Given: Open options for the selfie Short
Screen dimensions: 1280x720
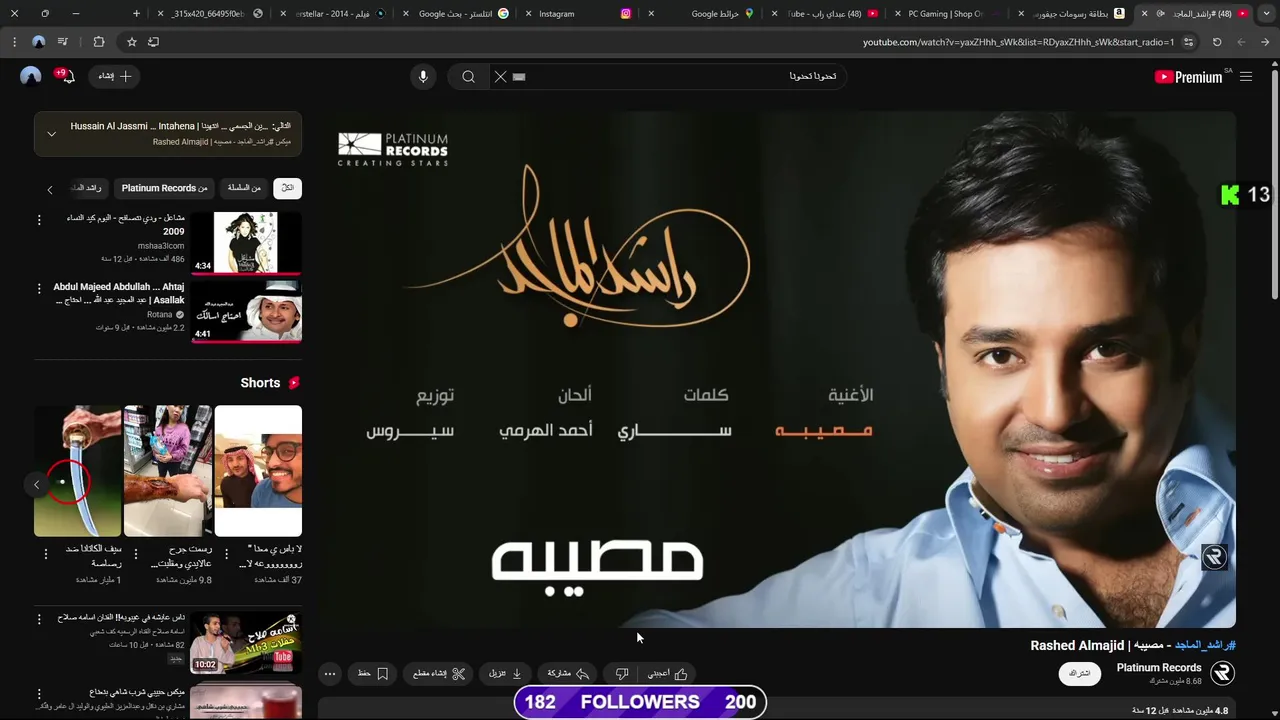Looking at the screenshot, I should [x=227, y=553].
